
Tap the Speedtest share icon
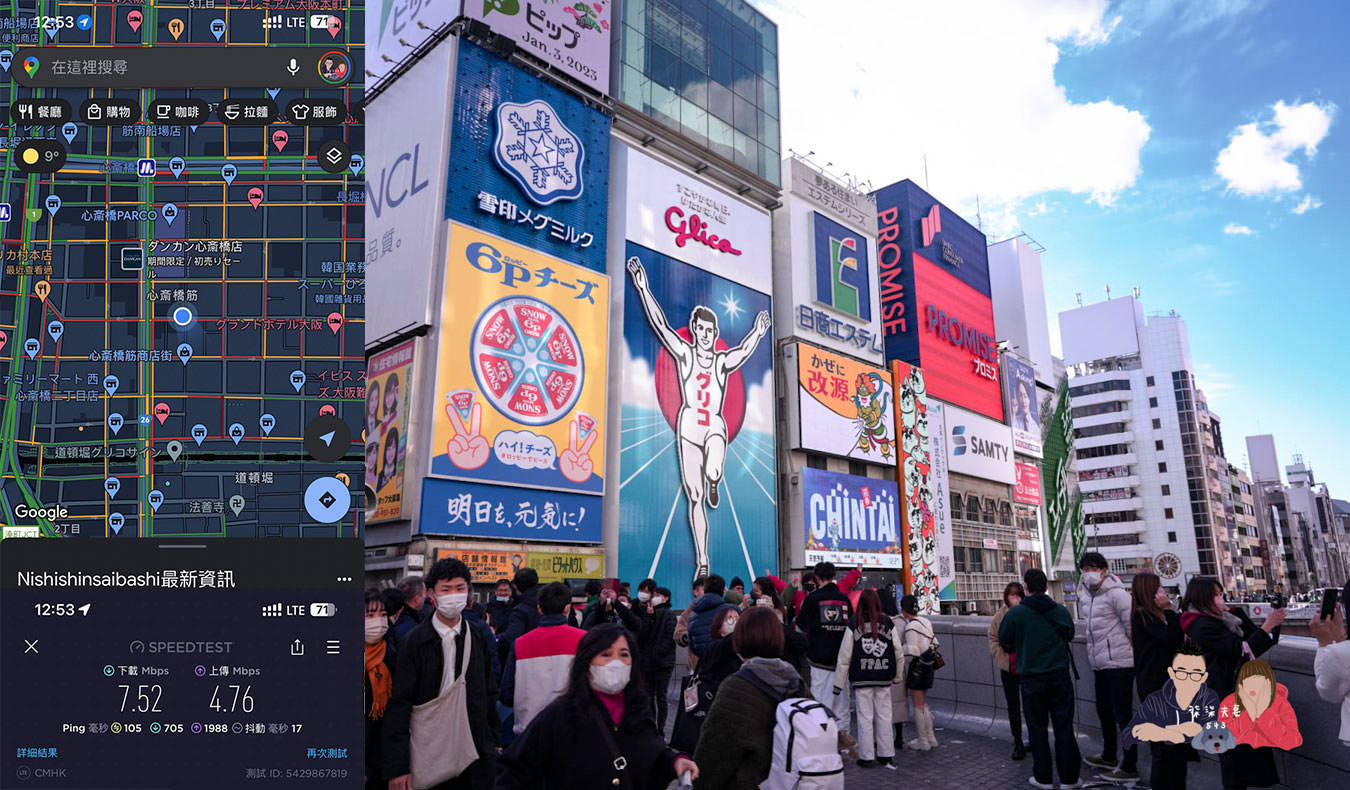[x=297, y=646]
